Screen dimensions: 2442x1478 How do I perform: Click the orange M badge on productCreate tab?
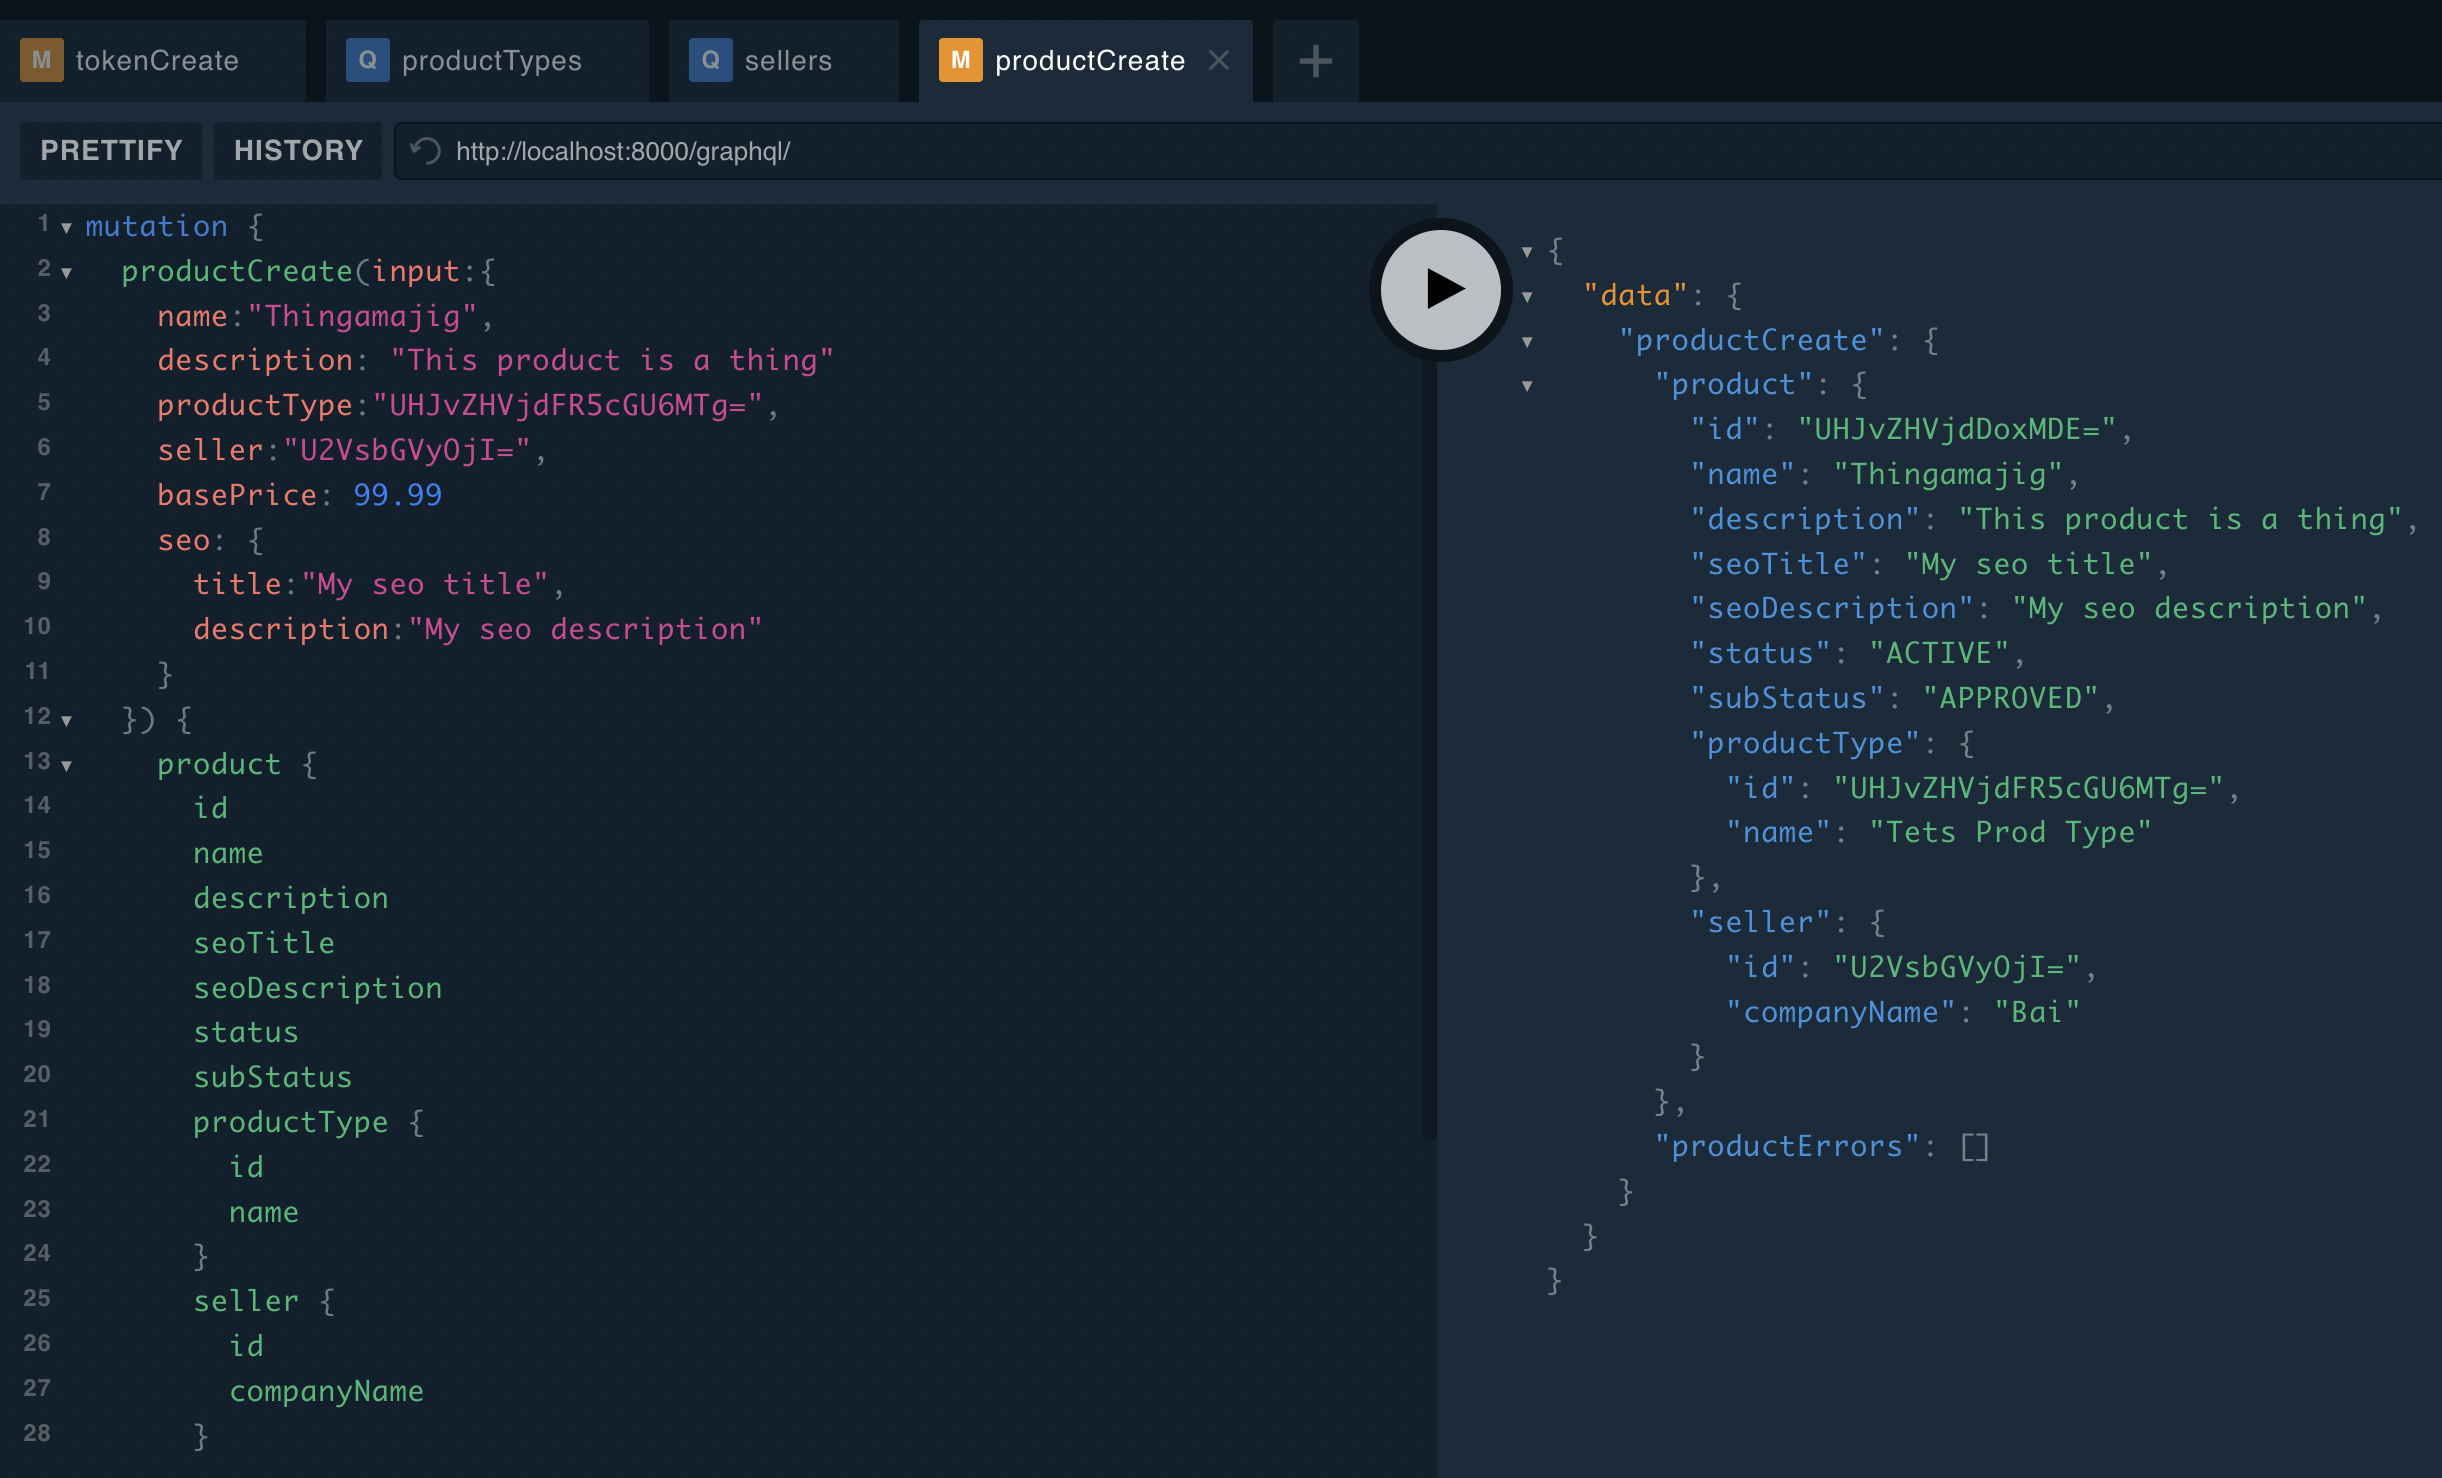(960, 60)
